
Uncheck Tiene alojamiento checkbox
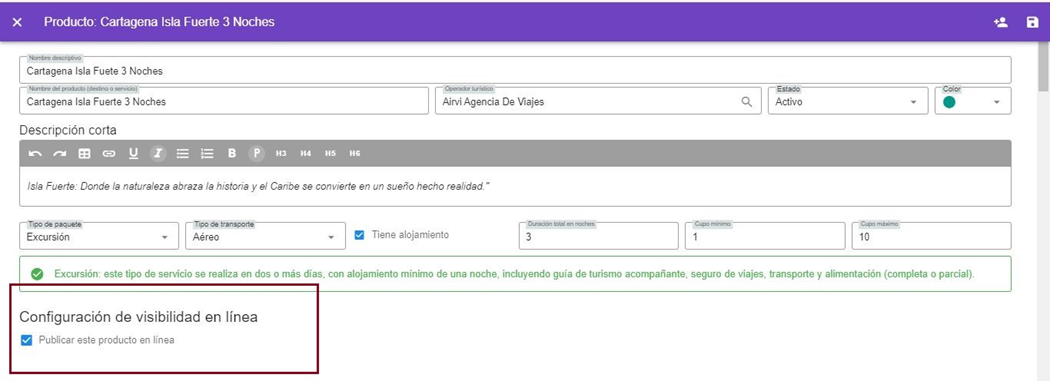[359, 235]
